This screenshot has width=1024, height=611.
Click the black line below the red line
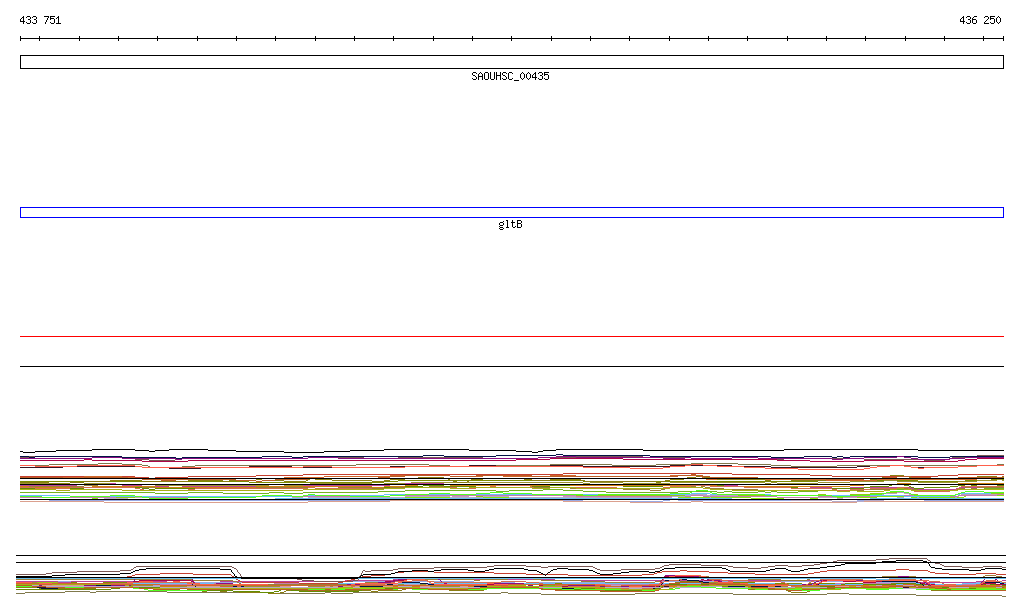511,367
